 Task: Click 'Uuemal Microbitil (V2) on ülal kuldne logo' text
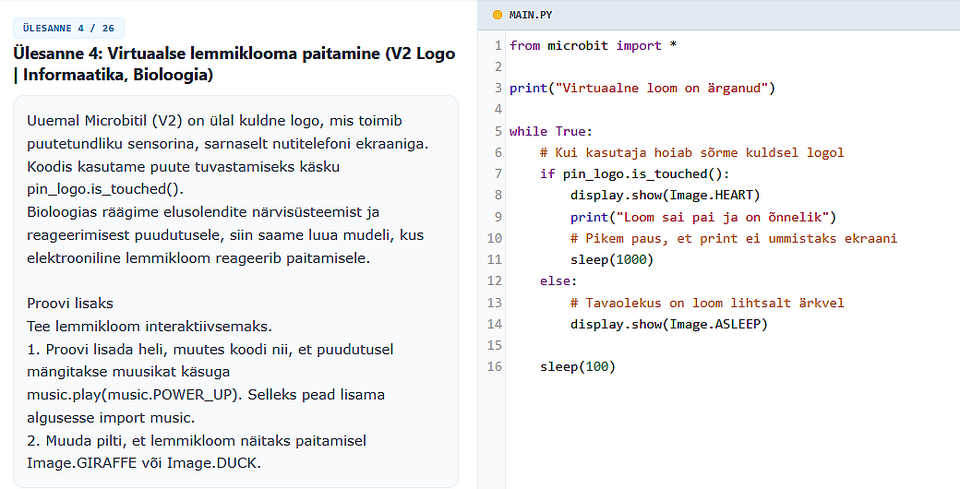(176, 121)
